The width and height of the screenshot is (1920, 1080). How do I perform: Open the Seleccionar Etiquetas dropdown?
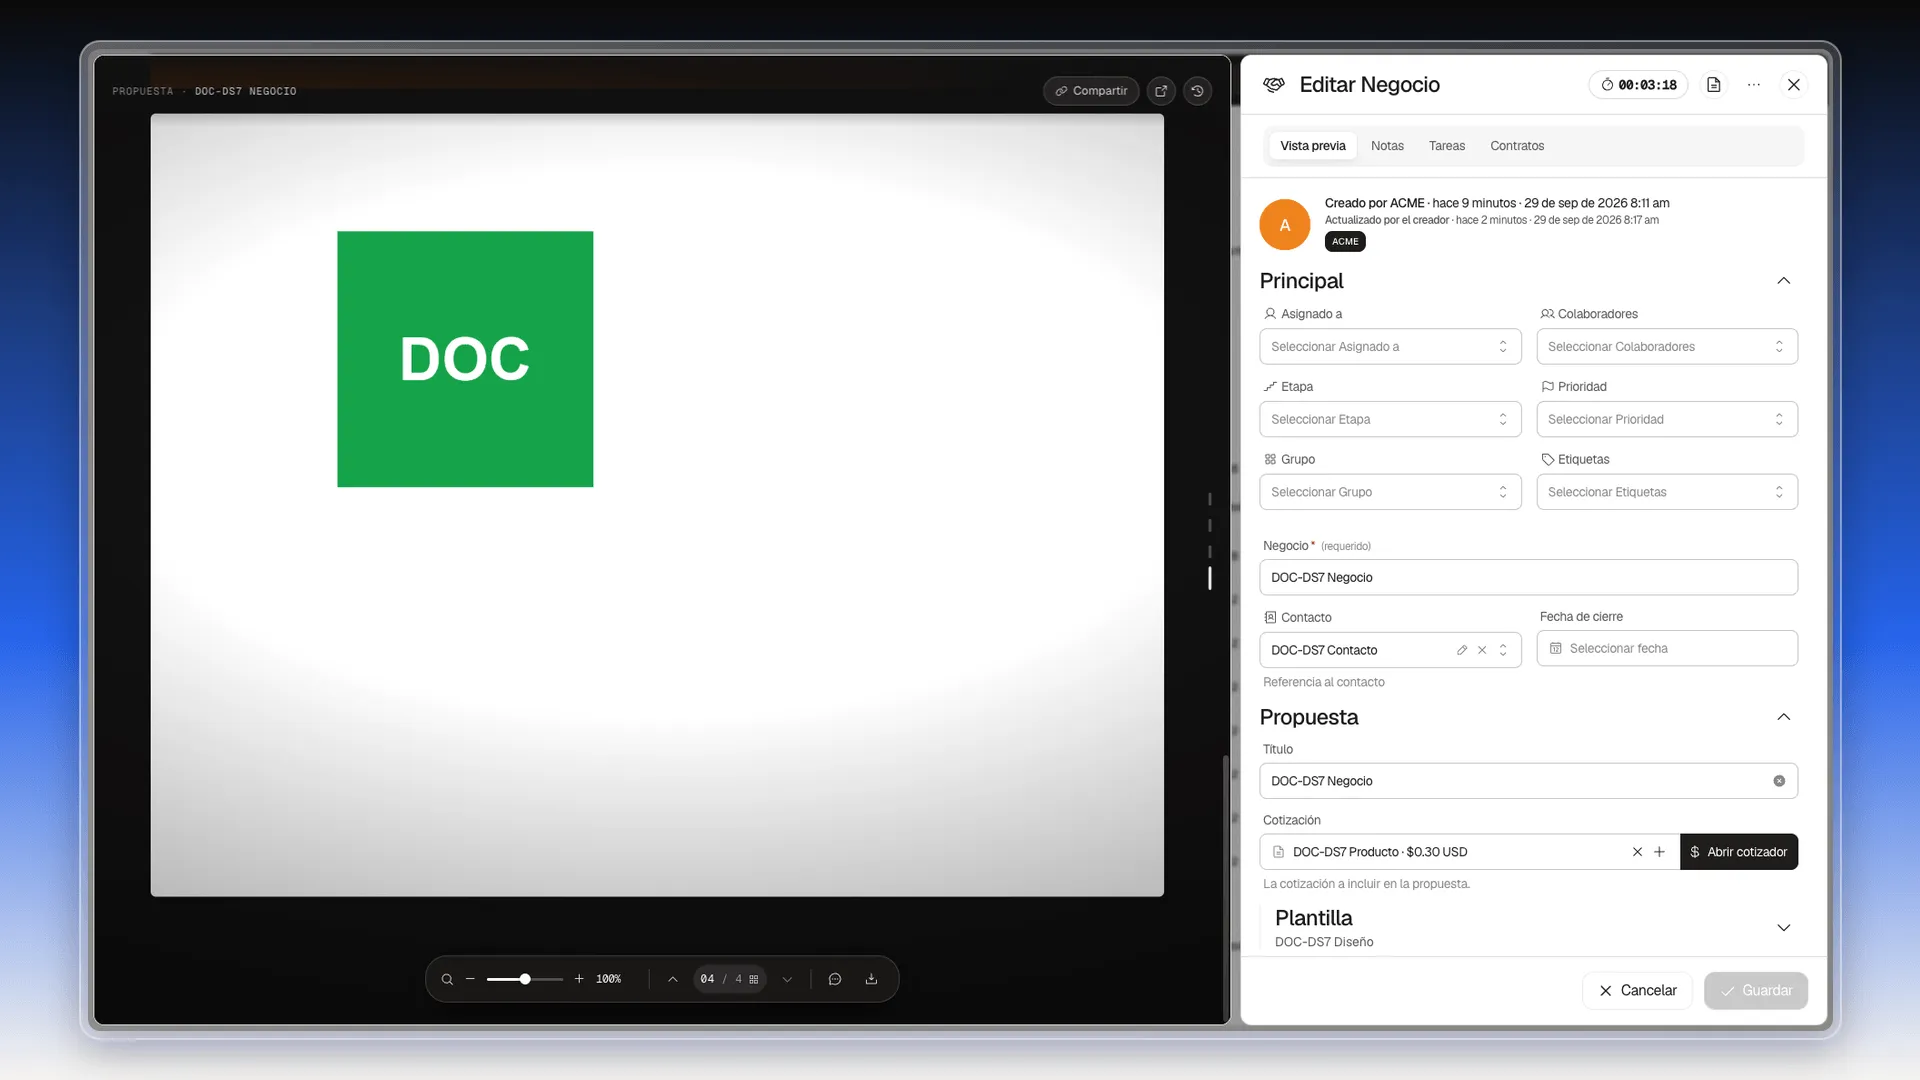click(1667, 492)
